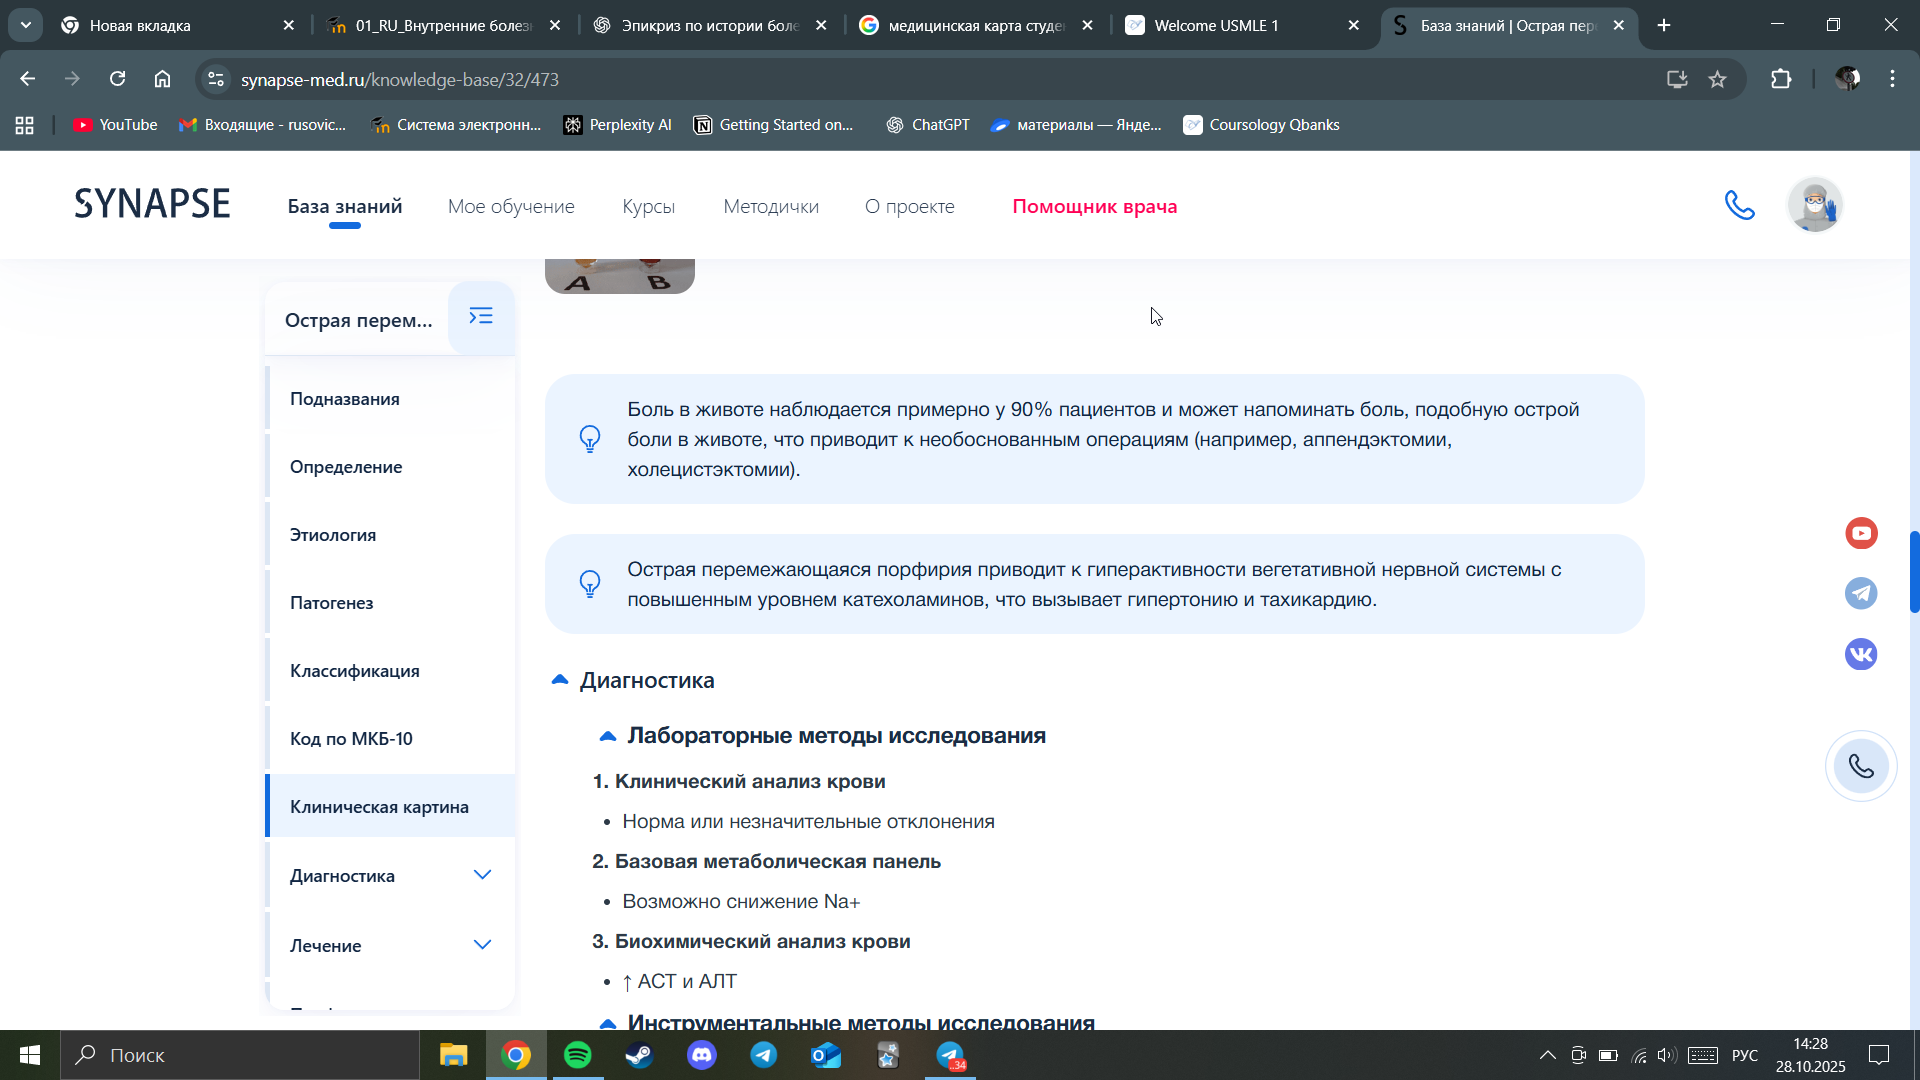The height and width of the screenshot is (1080, 1920).
Task: Open the YouTube floating social button
Action: 1861,534
